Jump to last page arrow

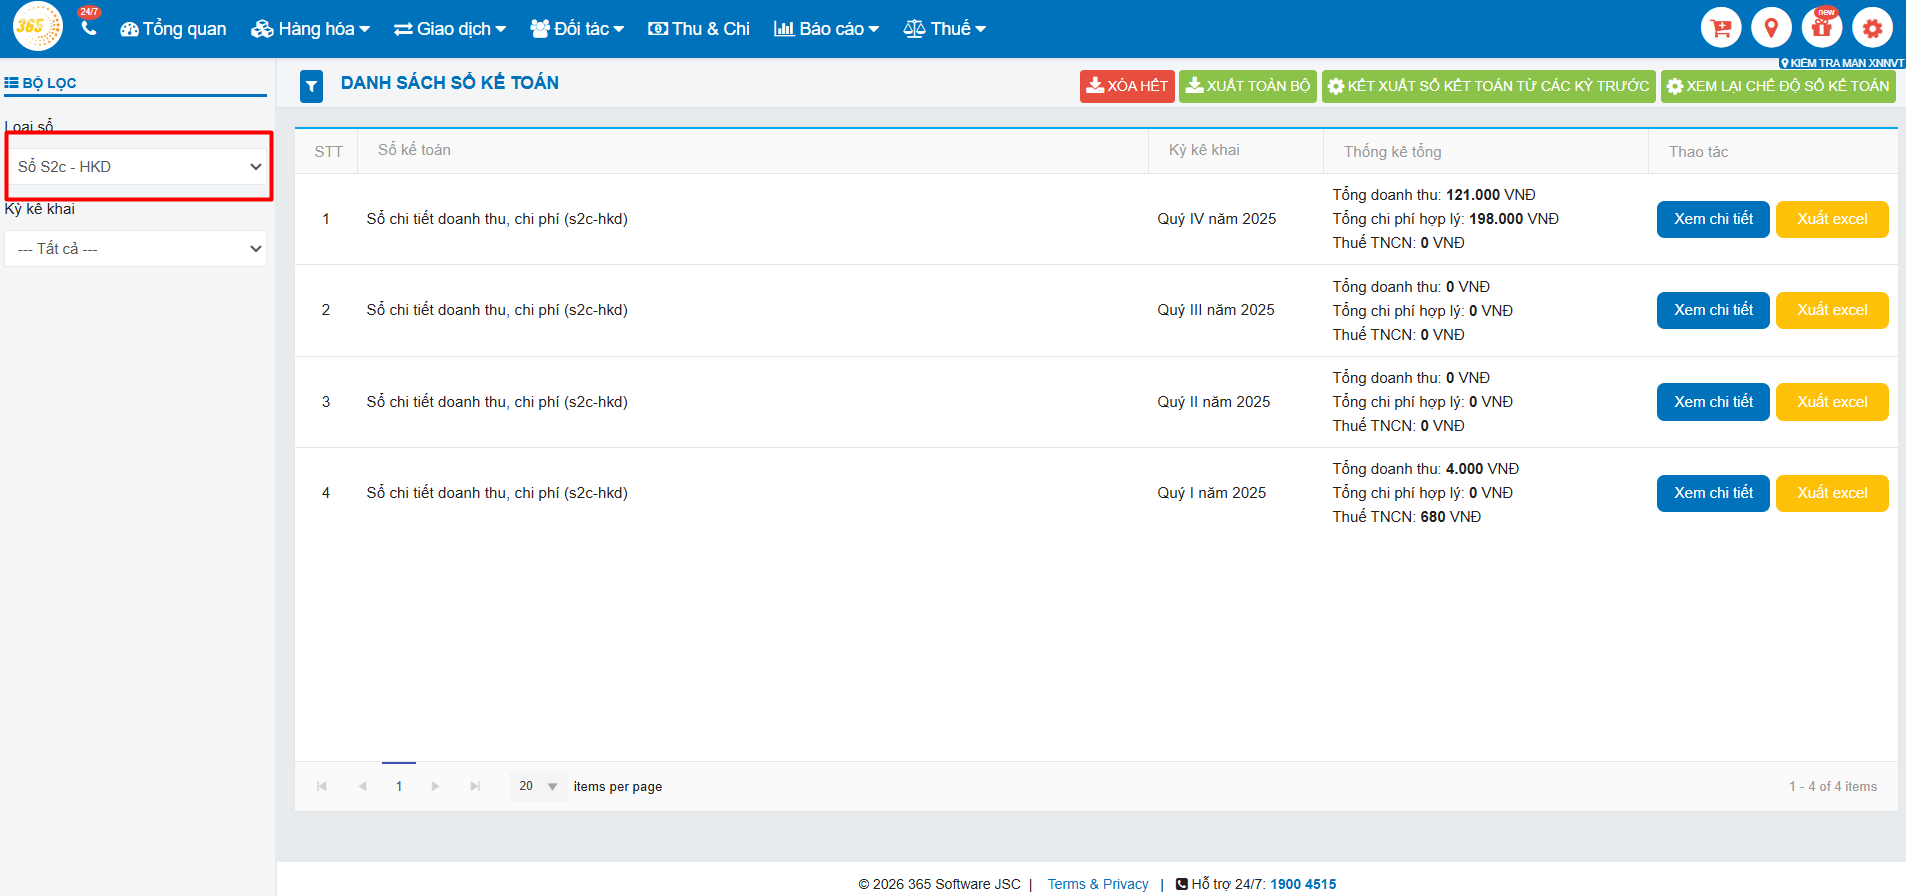pos(475,787)
